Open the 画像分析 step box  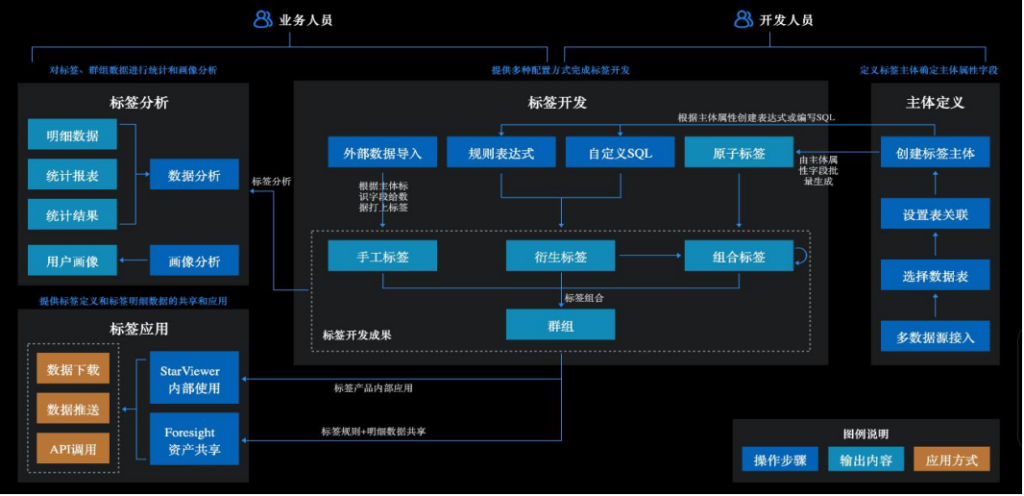[x=195, y=260]
